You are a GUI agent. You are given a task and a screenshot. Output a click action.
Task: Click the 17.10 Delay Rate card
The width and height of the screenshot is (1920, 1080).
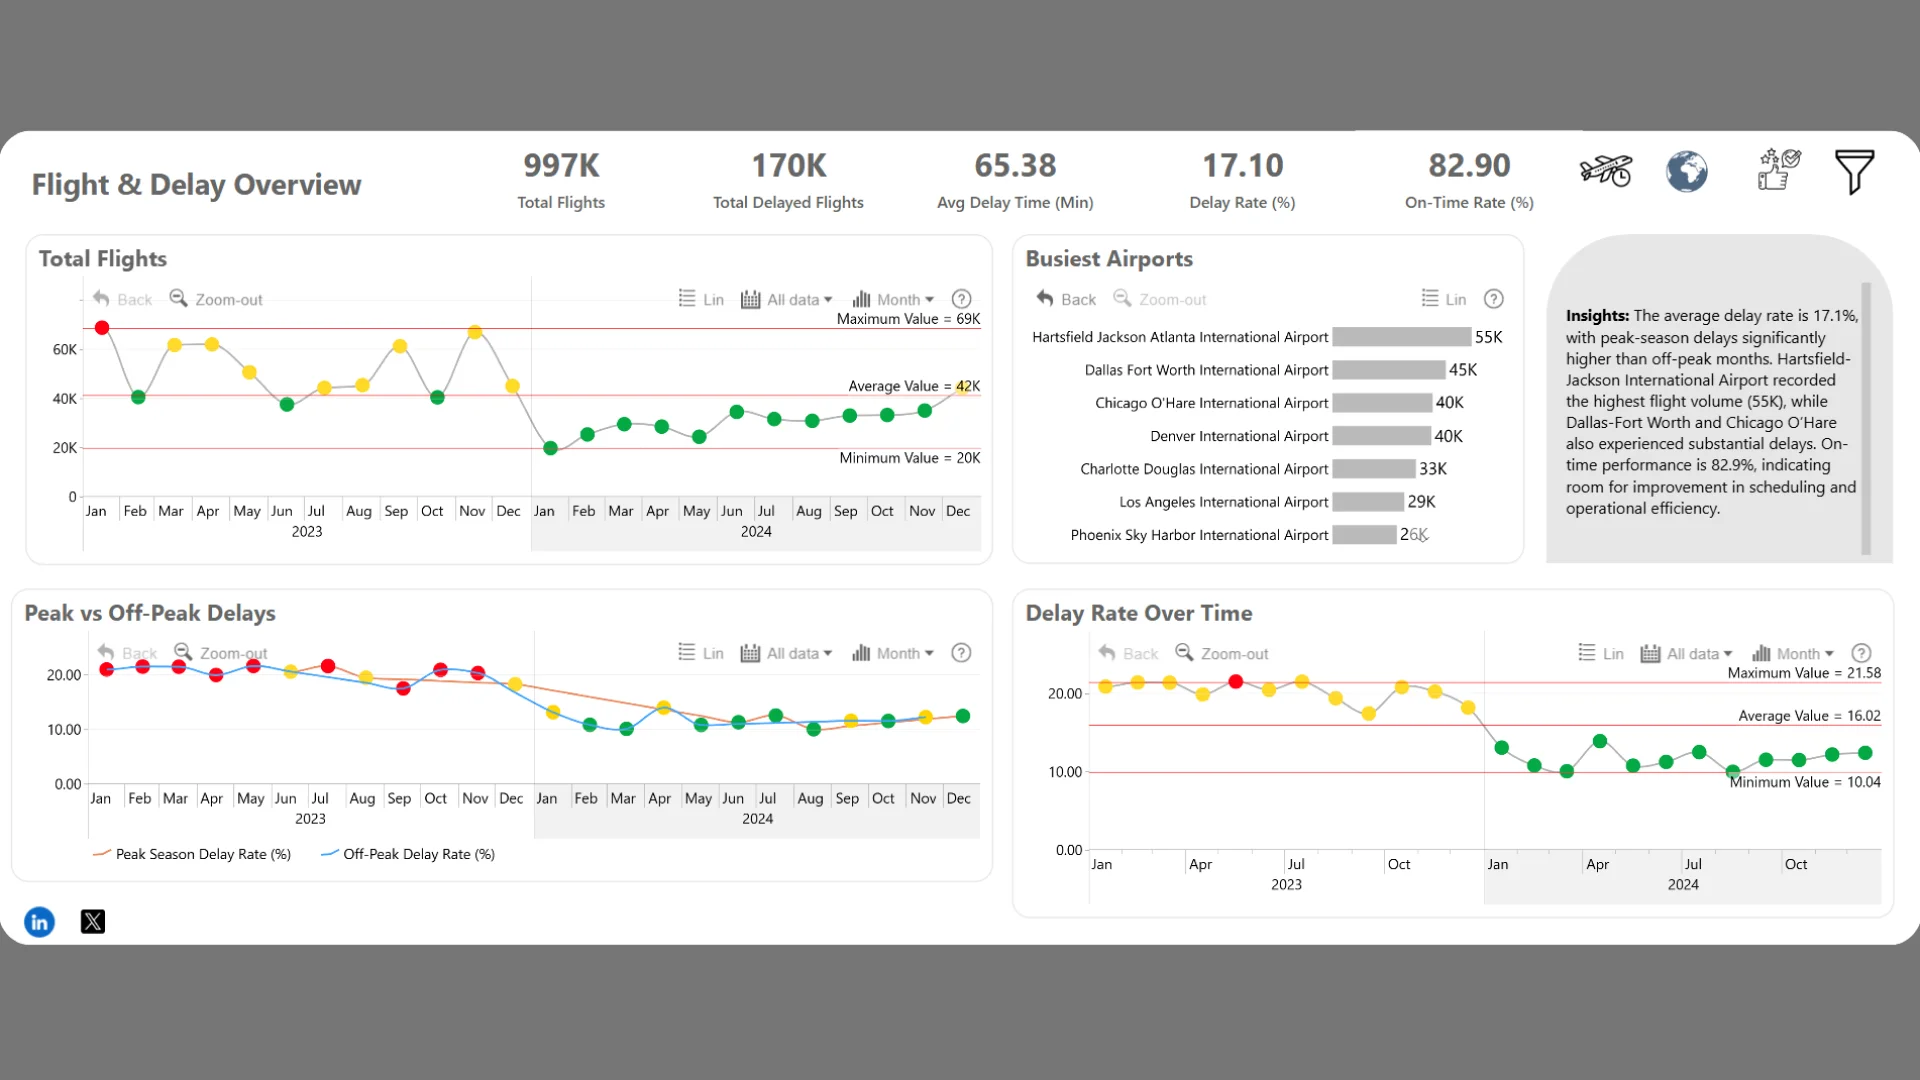tap(1242, 179)
